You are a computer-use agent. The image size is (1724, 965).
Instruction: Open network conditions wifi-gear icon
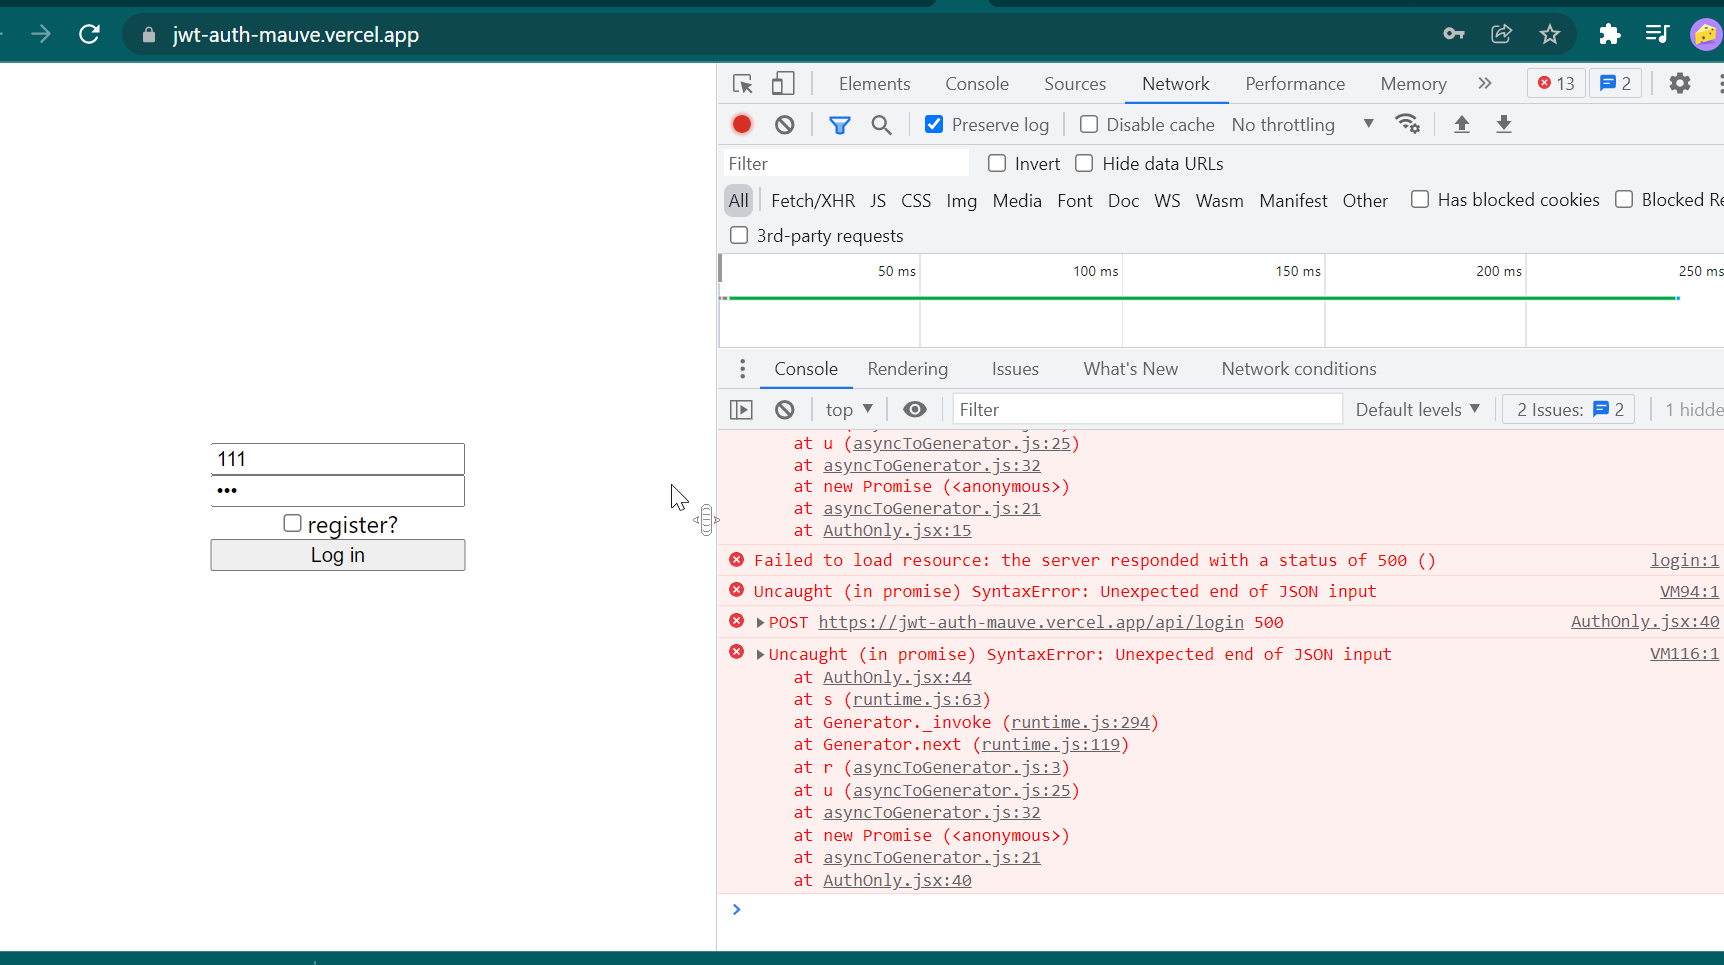click(x=1408, y=124)
